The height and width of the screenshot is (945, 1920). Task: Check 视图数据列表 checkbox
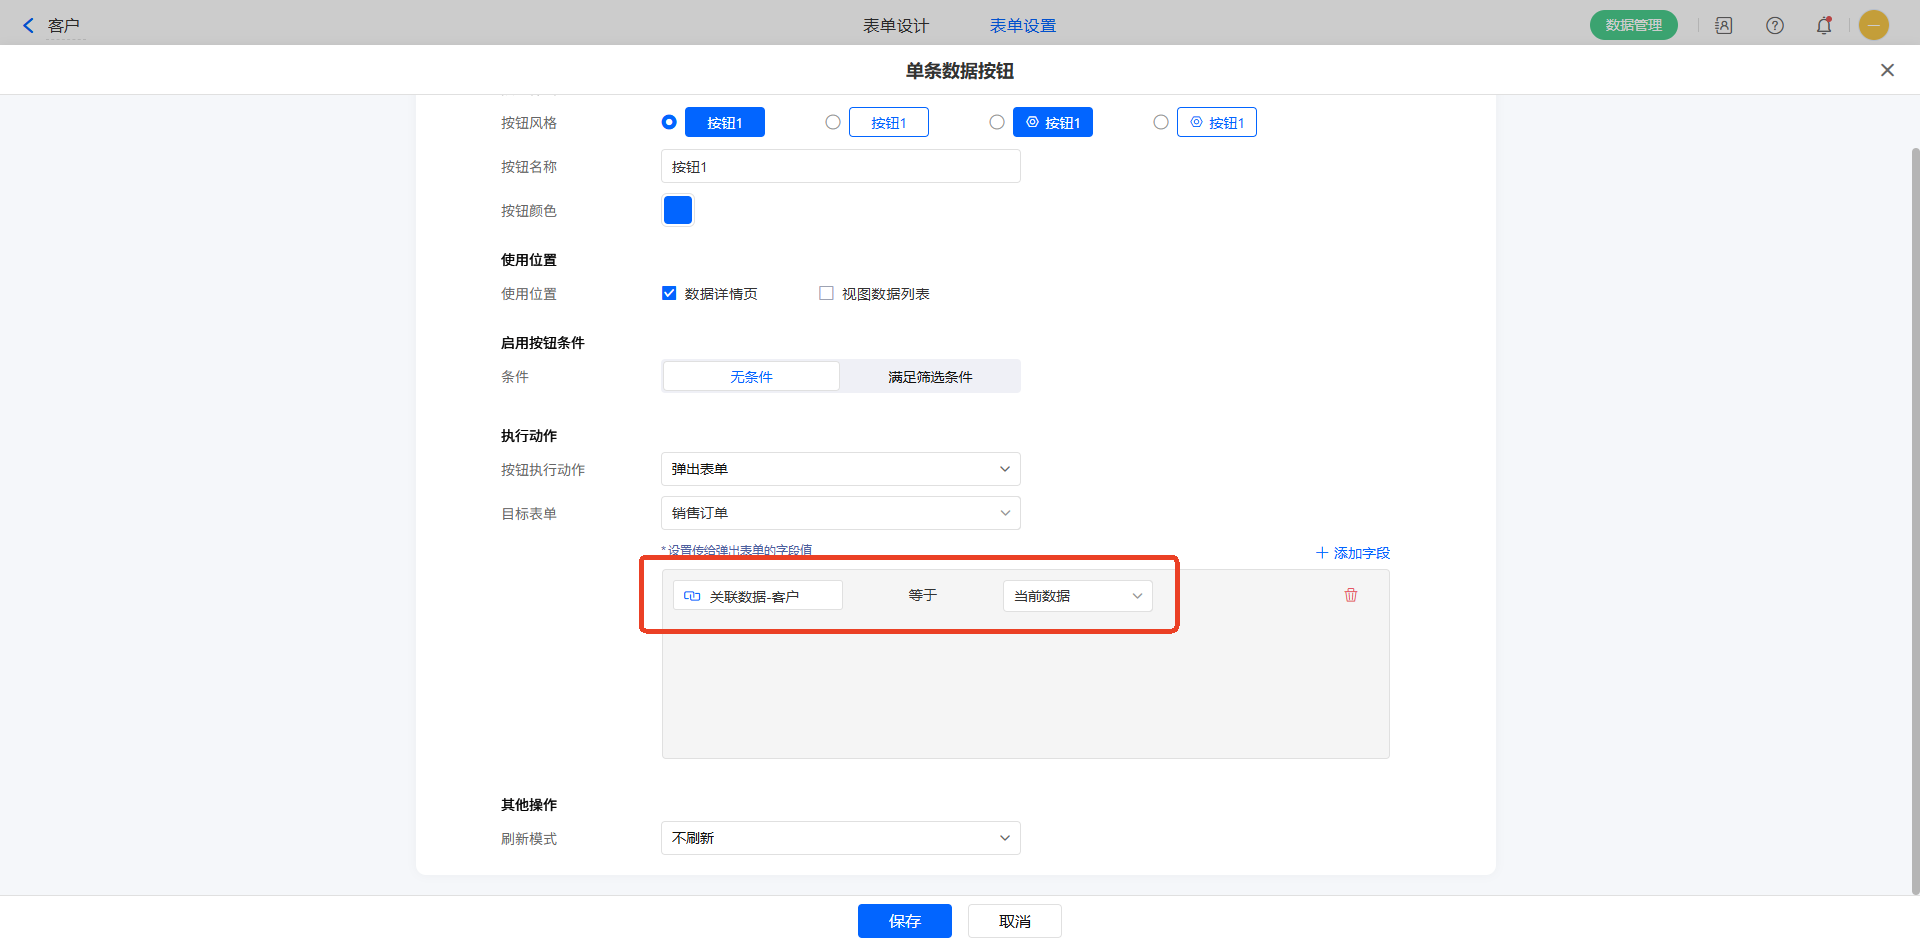(x=826, y=293)
